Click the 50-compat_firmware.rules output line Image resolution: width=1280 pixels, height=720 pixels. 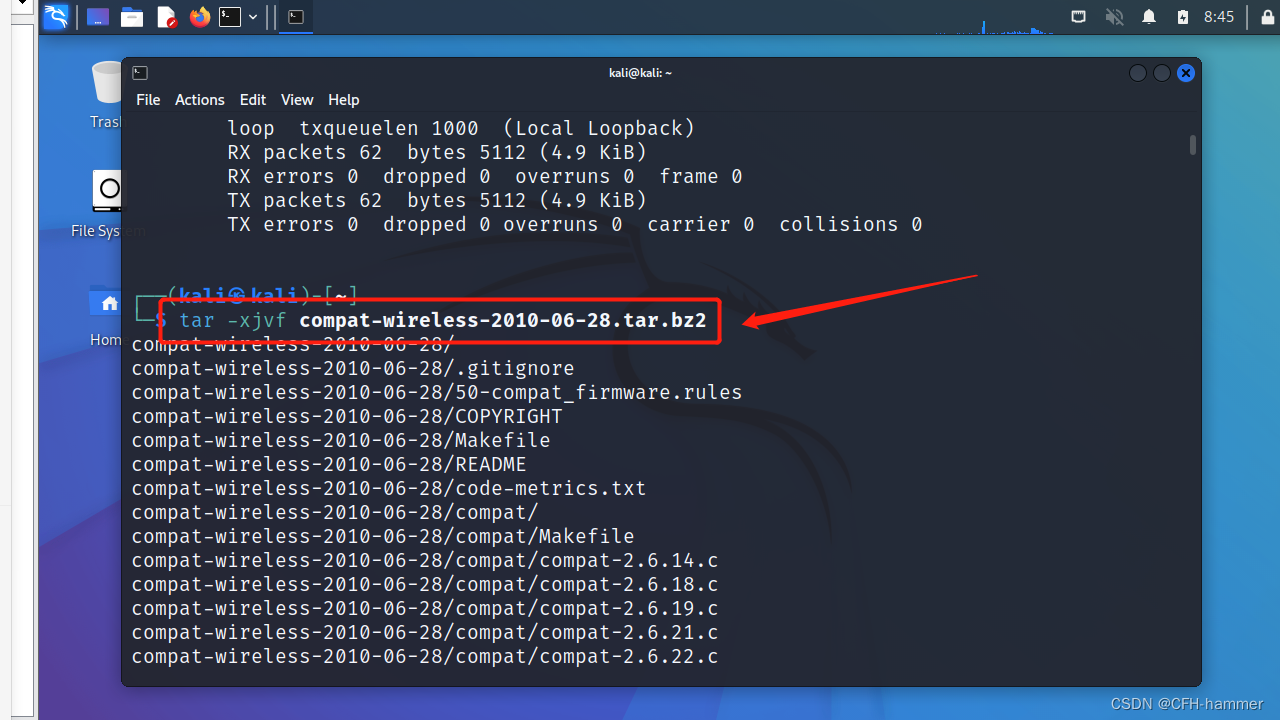click(x=437, y=392)
